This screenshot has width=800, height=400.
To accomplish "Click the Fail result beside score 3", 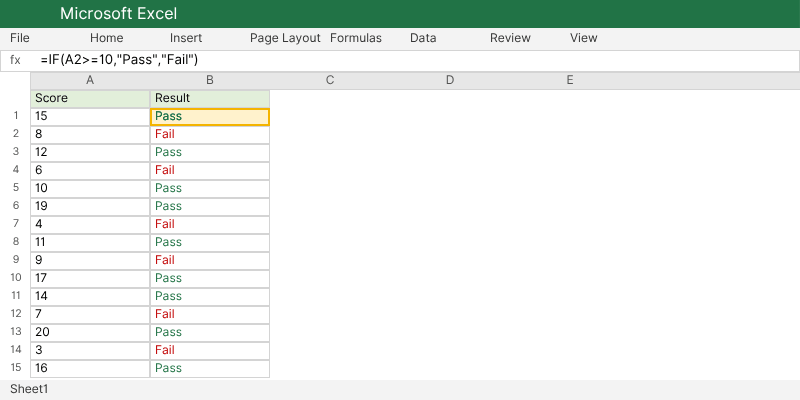I will [210, 351].
